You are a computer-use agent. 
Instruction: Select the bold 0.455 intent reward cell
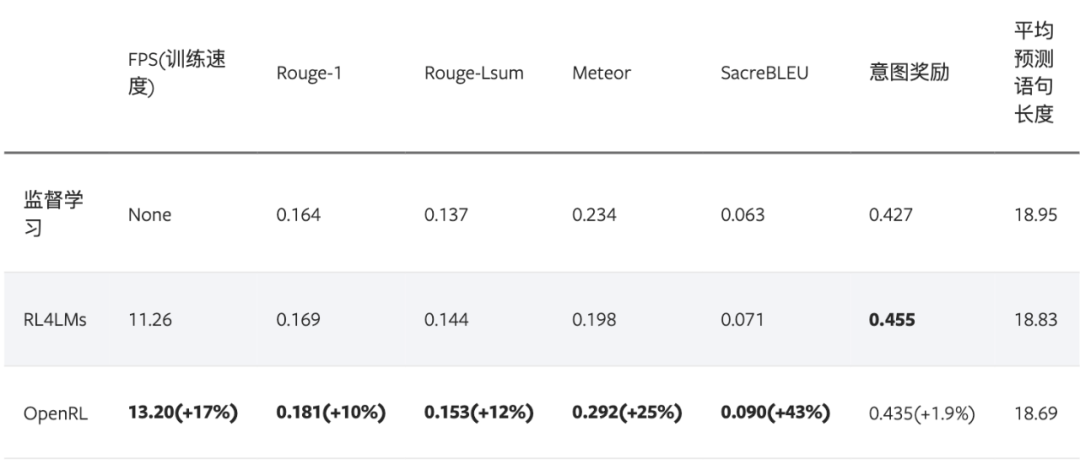point(892,320)
